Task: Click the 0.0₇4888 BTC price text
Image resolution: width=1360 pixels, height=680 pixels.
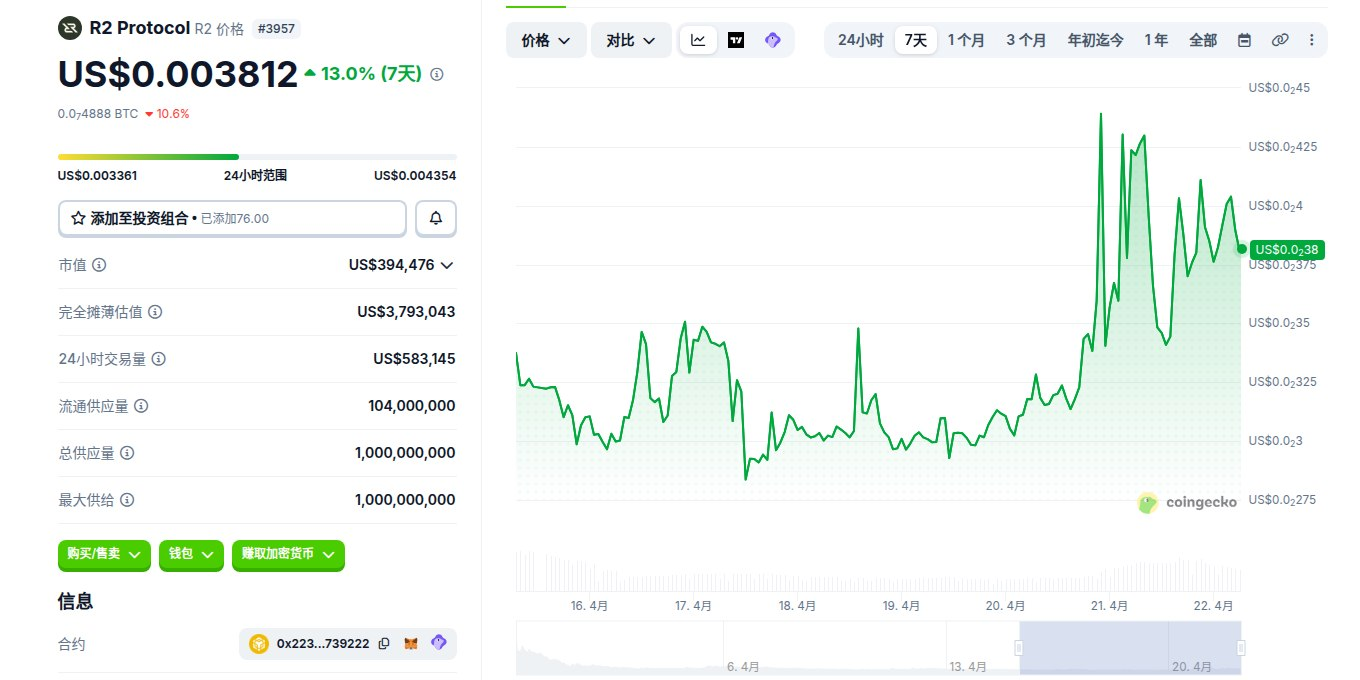Action: pos(98,114)
